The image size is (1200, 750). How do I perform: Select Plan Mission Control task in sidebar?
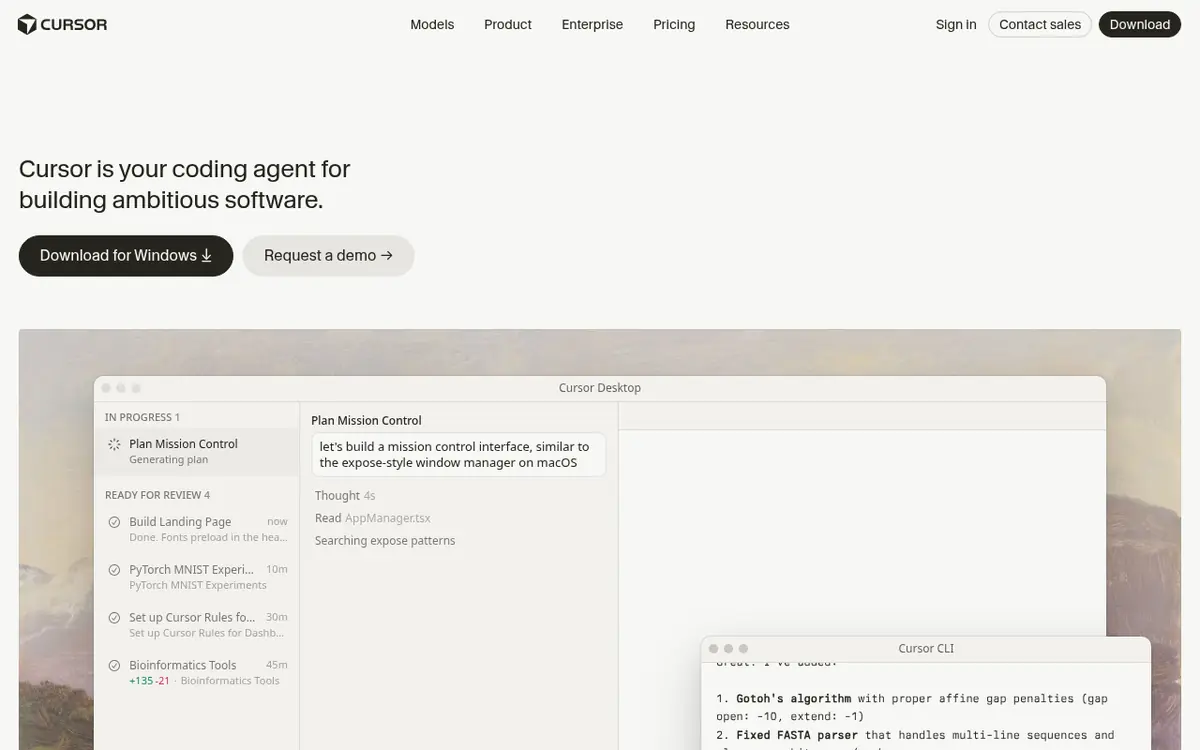197,451
